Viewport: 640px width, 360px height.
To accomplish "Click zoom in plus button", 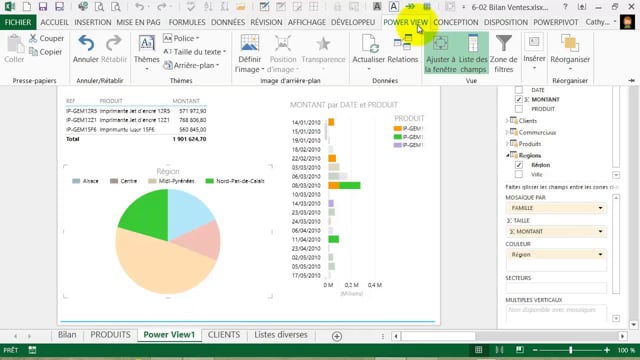I will [607, 350].
